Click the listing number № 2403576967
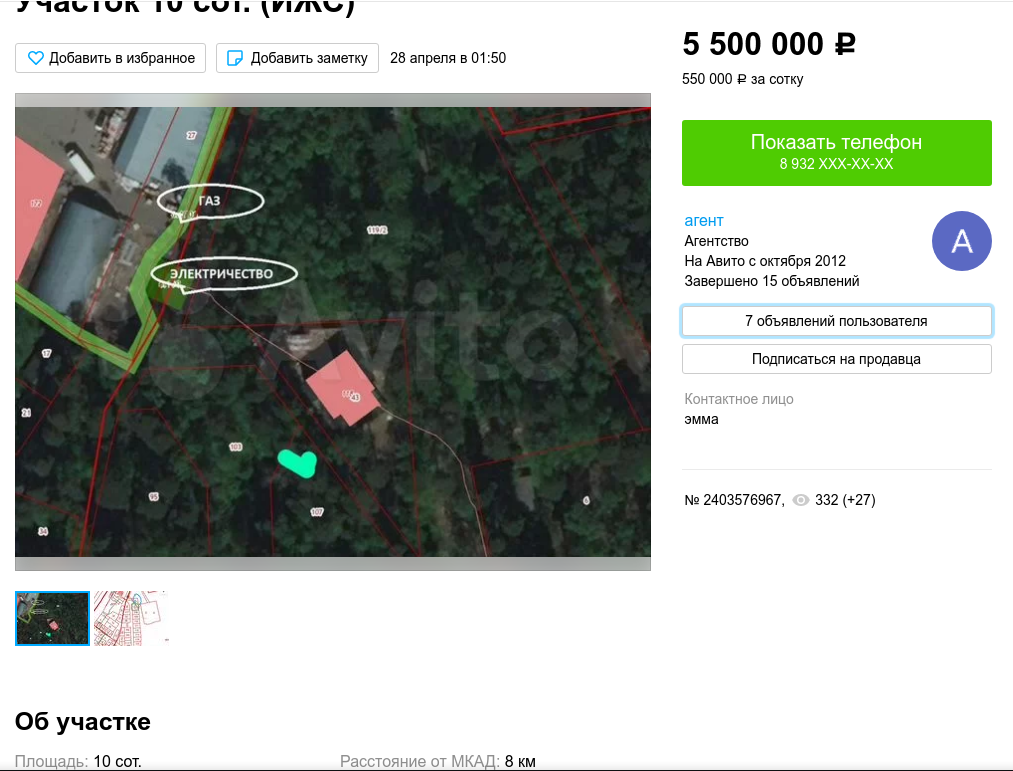Viewport: 1013px width, 771px height. point(733,500)
